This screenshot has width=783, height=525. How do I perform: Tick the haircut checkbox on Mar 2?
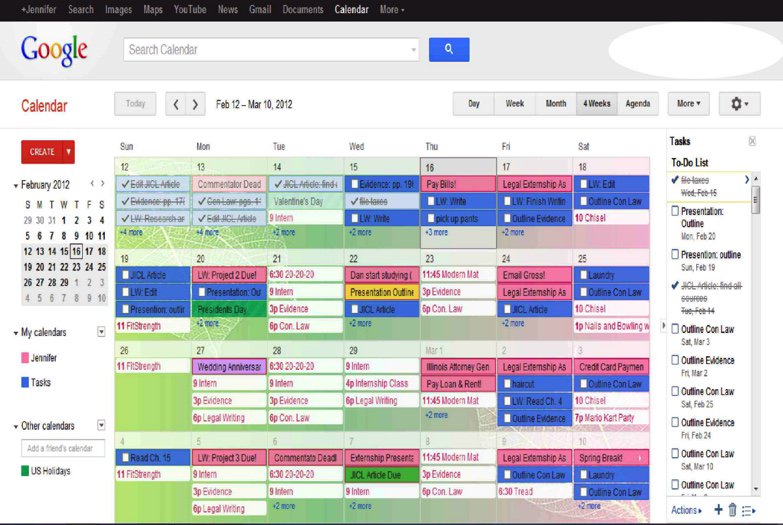click(507, 384)
